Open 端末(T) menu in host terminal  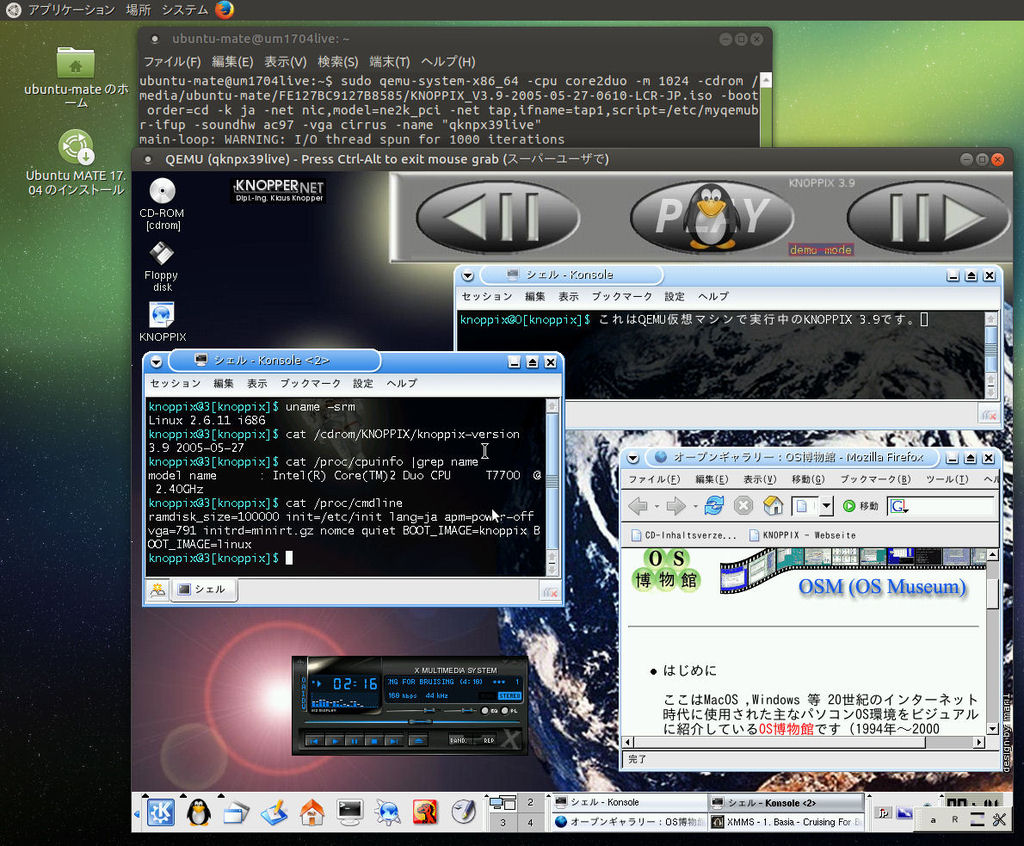(389, 61)
